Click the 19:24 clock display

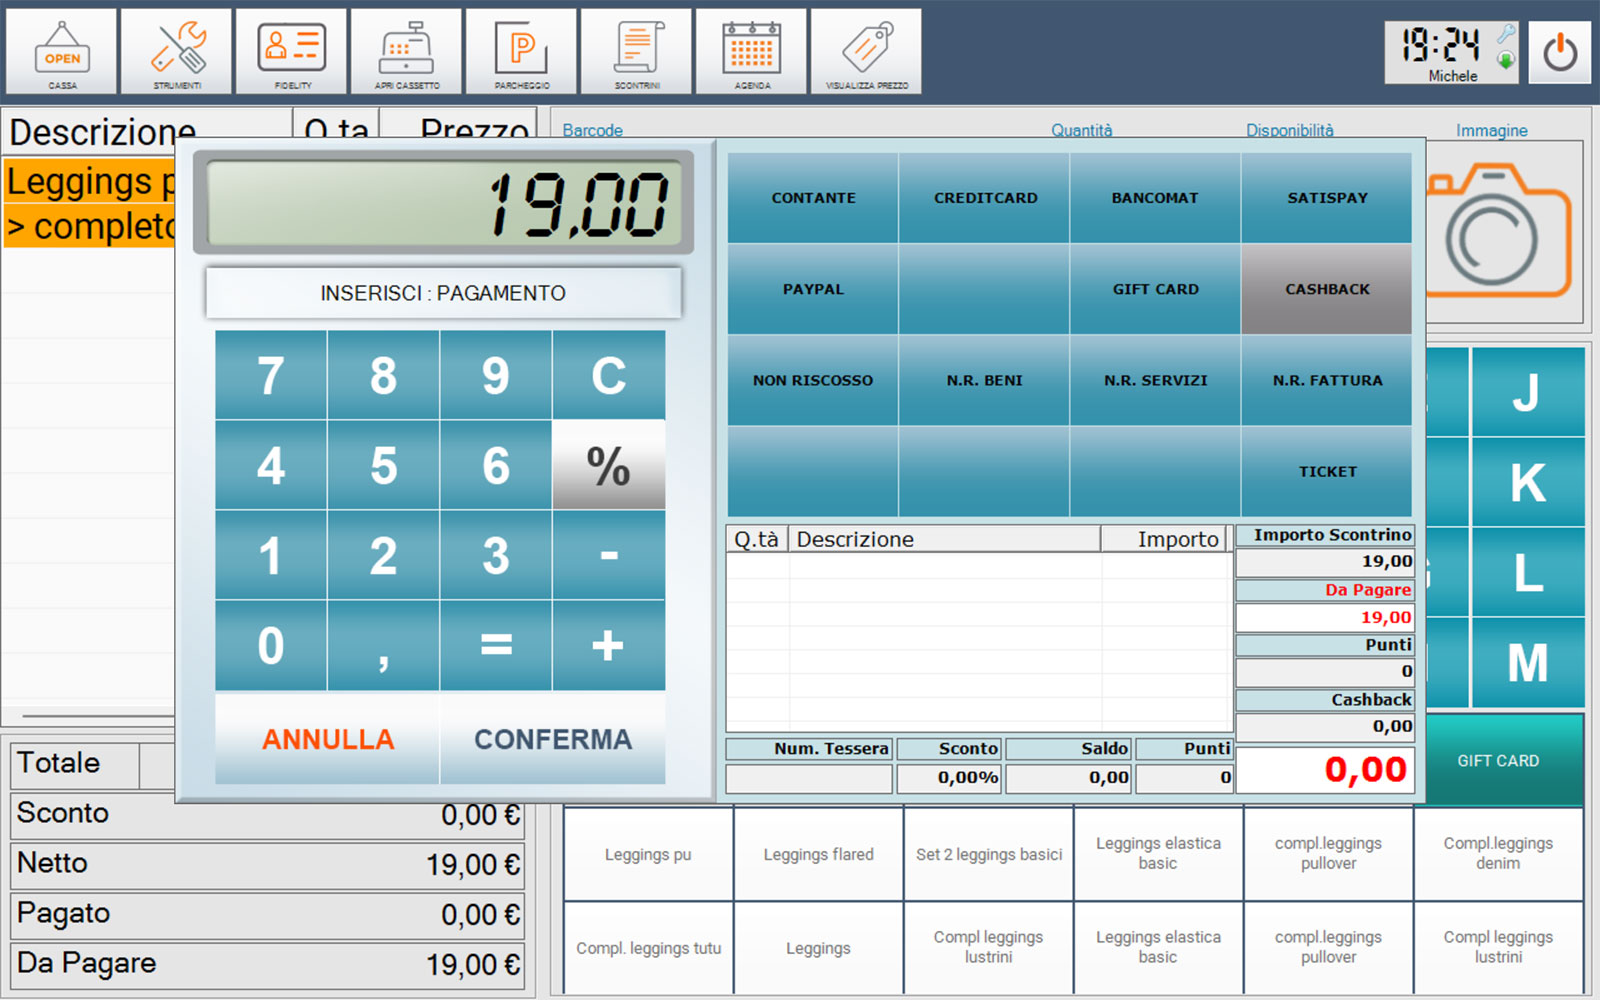point(1441,45)
